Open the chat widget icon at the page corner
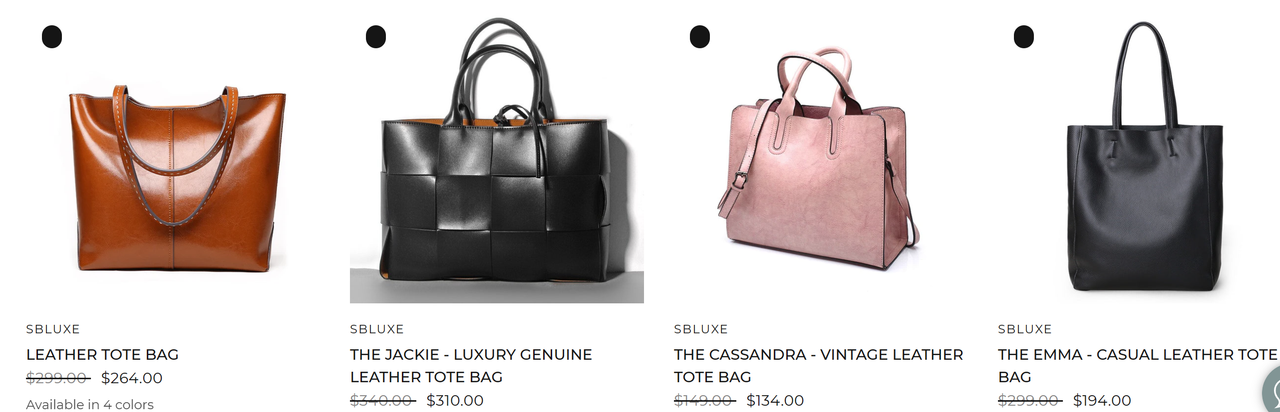The width and height of the screenshot is (1280, 412). click(x=1270, y=392)
